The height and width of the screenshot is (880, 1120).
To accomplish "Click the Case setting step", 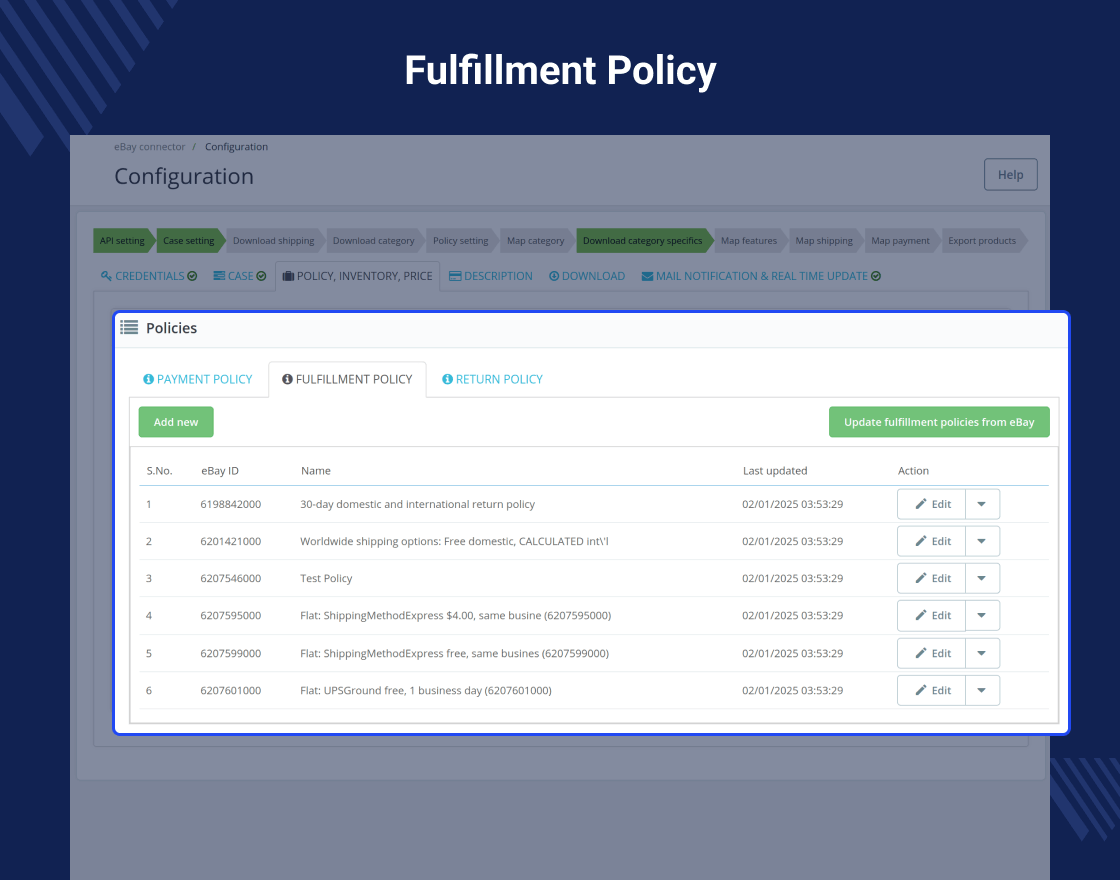I will click(x=189, y=241).
